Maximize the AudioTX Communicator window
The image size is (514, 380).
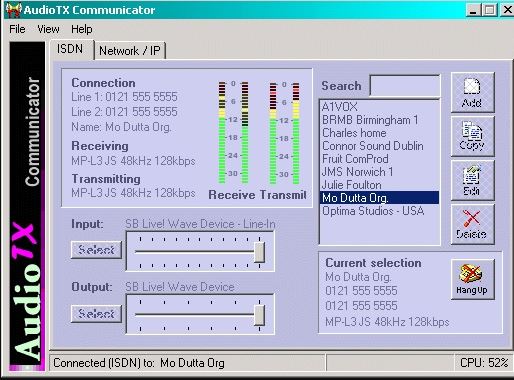(x=489, y=10)
